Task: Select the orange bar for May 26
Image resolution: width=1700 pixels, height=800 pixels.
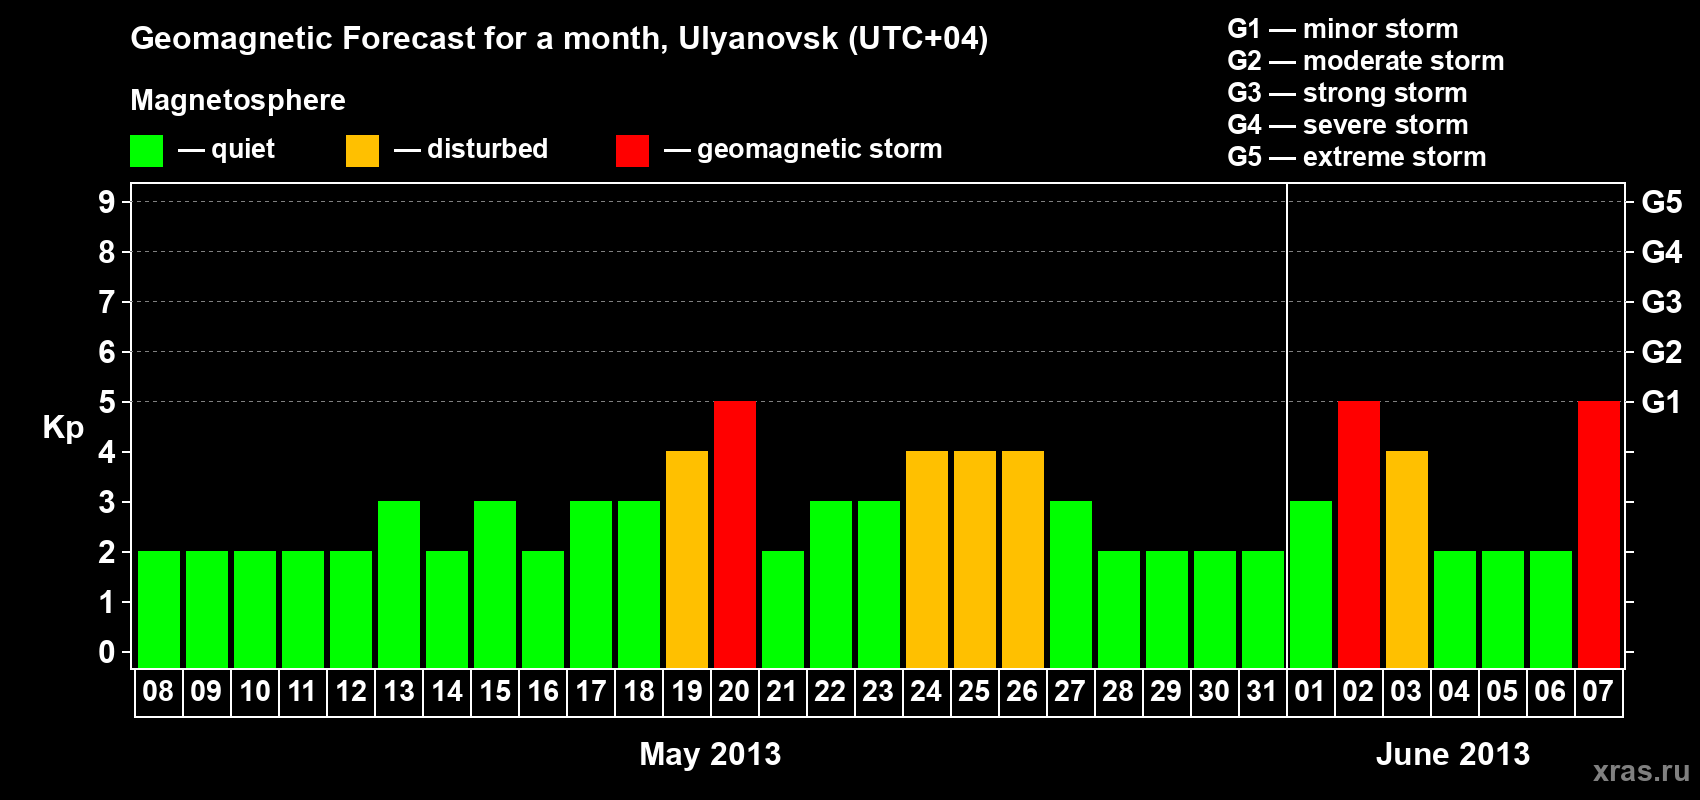Action: 1023,559
